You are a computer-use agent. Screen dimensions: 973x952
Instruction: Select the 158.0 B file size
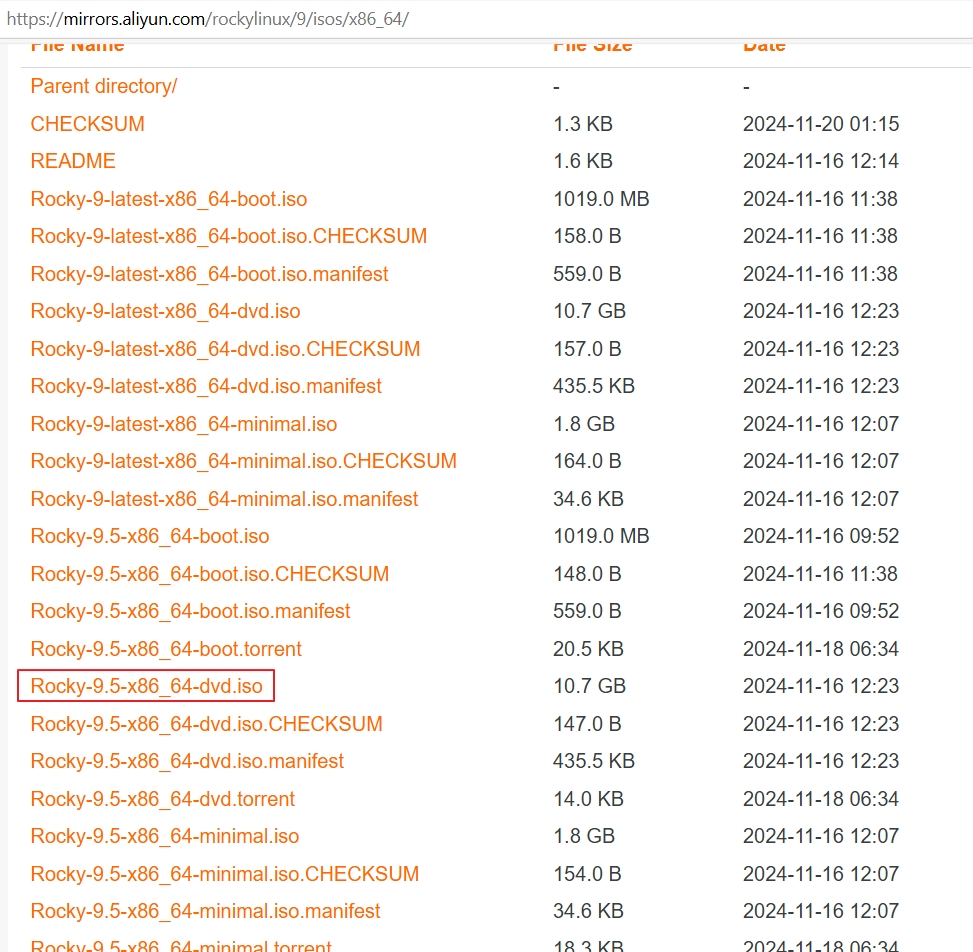[x=587, y=236]
